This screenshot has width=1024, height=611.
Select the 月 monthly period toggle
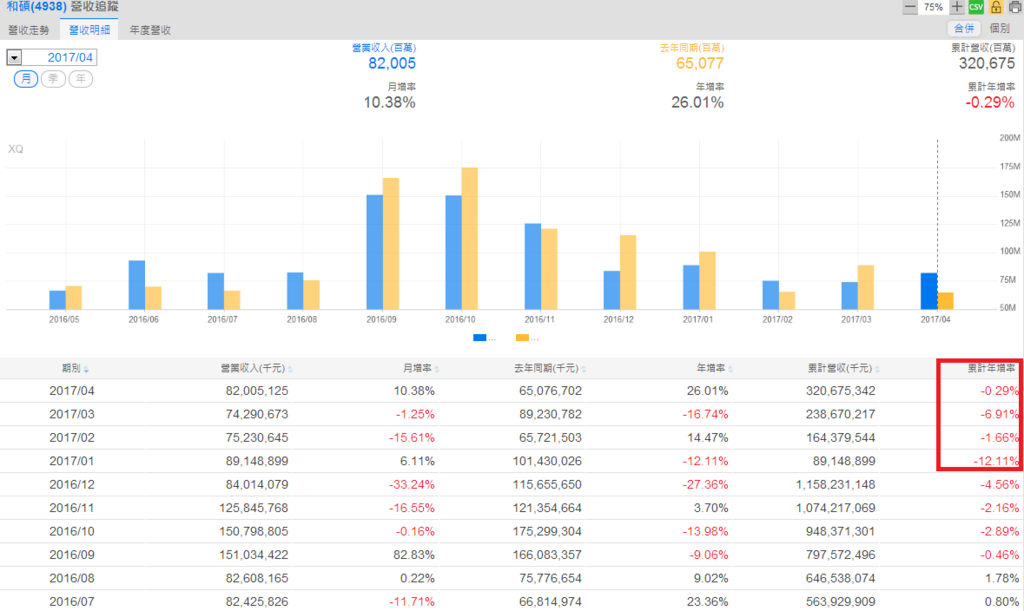[x=26, y=79]
